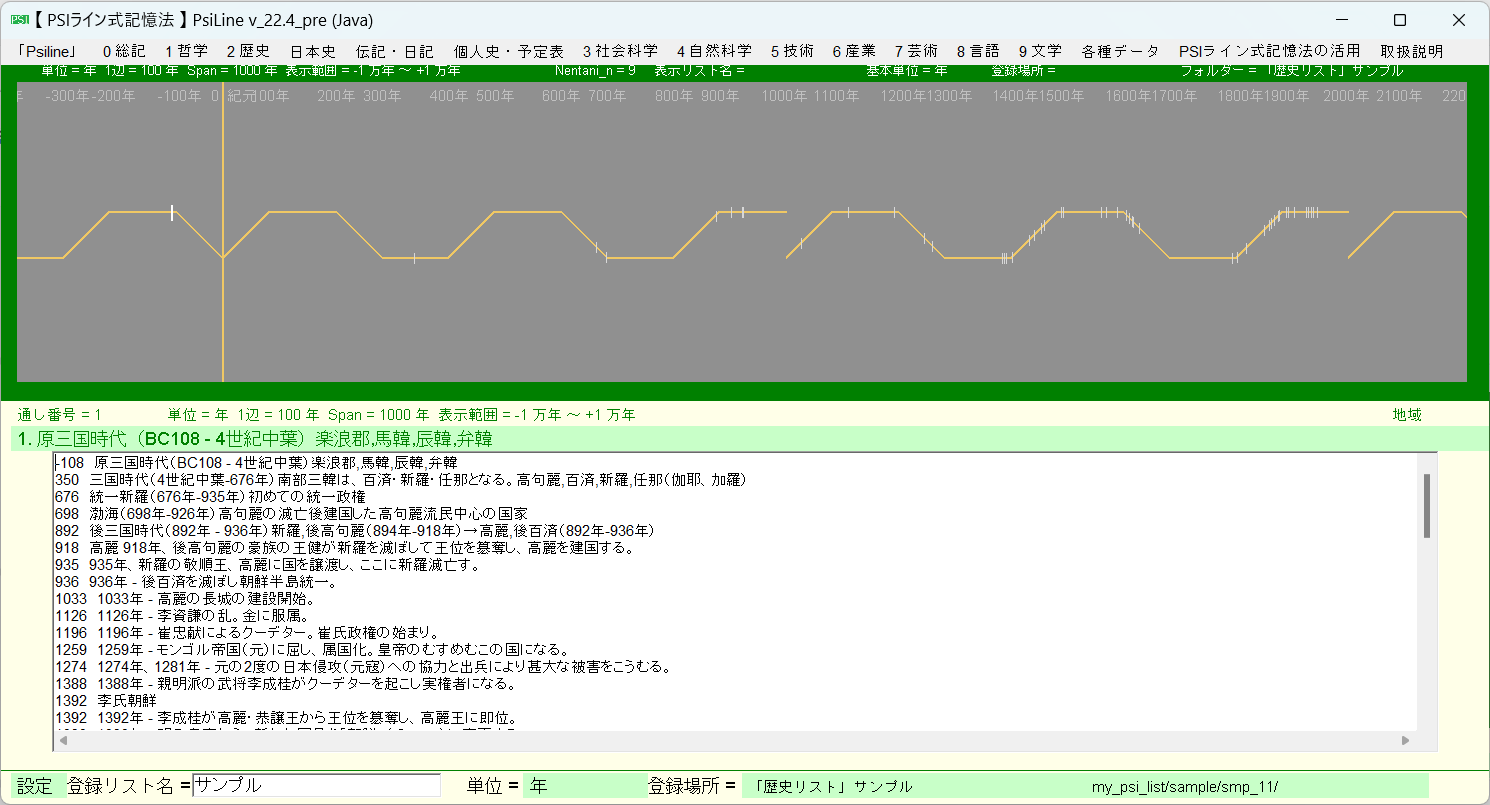Screen dimensions: 1490x805
Task: Open the 4 自然科学 menu
Action: pos(714,51)
